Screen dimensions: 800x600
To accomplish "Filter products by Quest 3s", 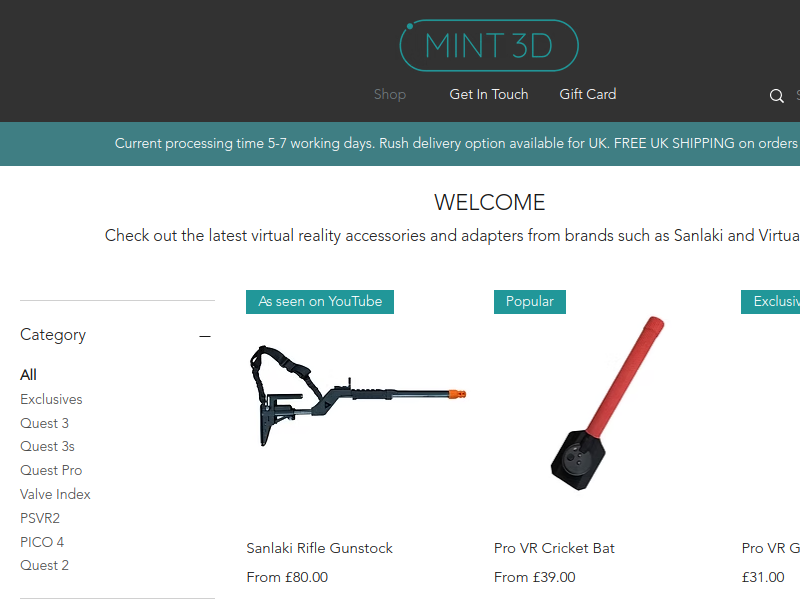I will tap(47, 446).
